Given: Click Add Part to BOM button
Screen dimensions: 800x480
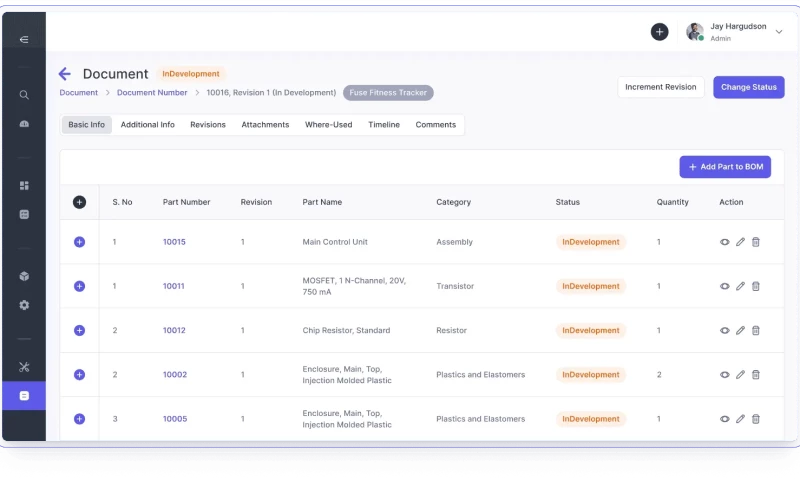Looking at the screenshot, I should coord(725,167).
